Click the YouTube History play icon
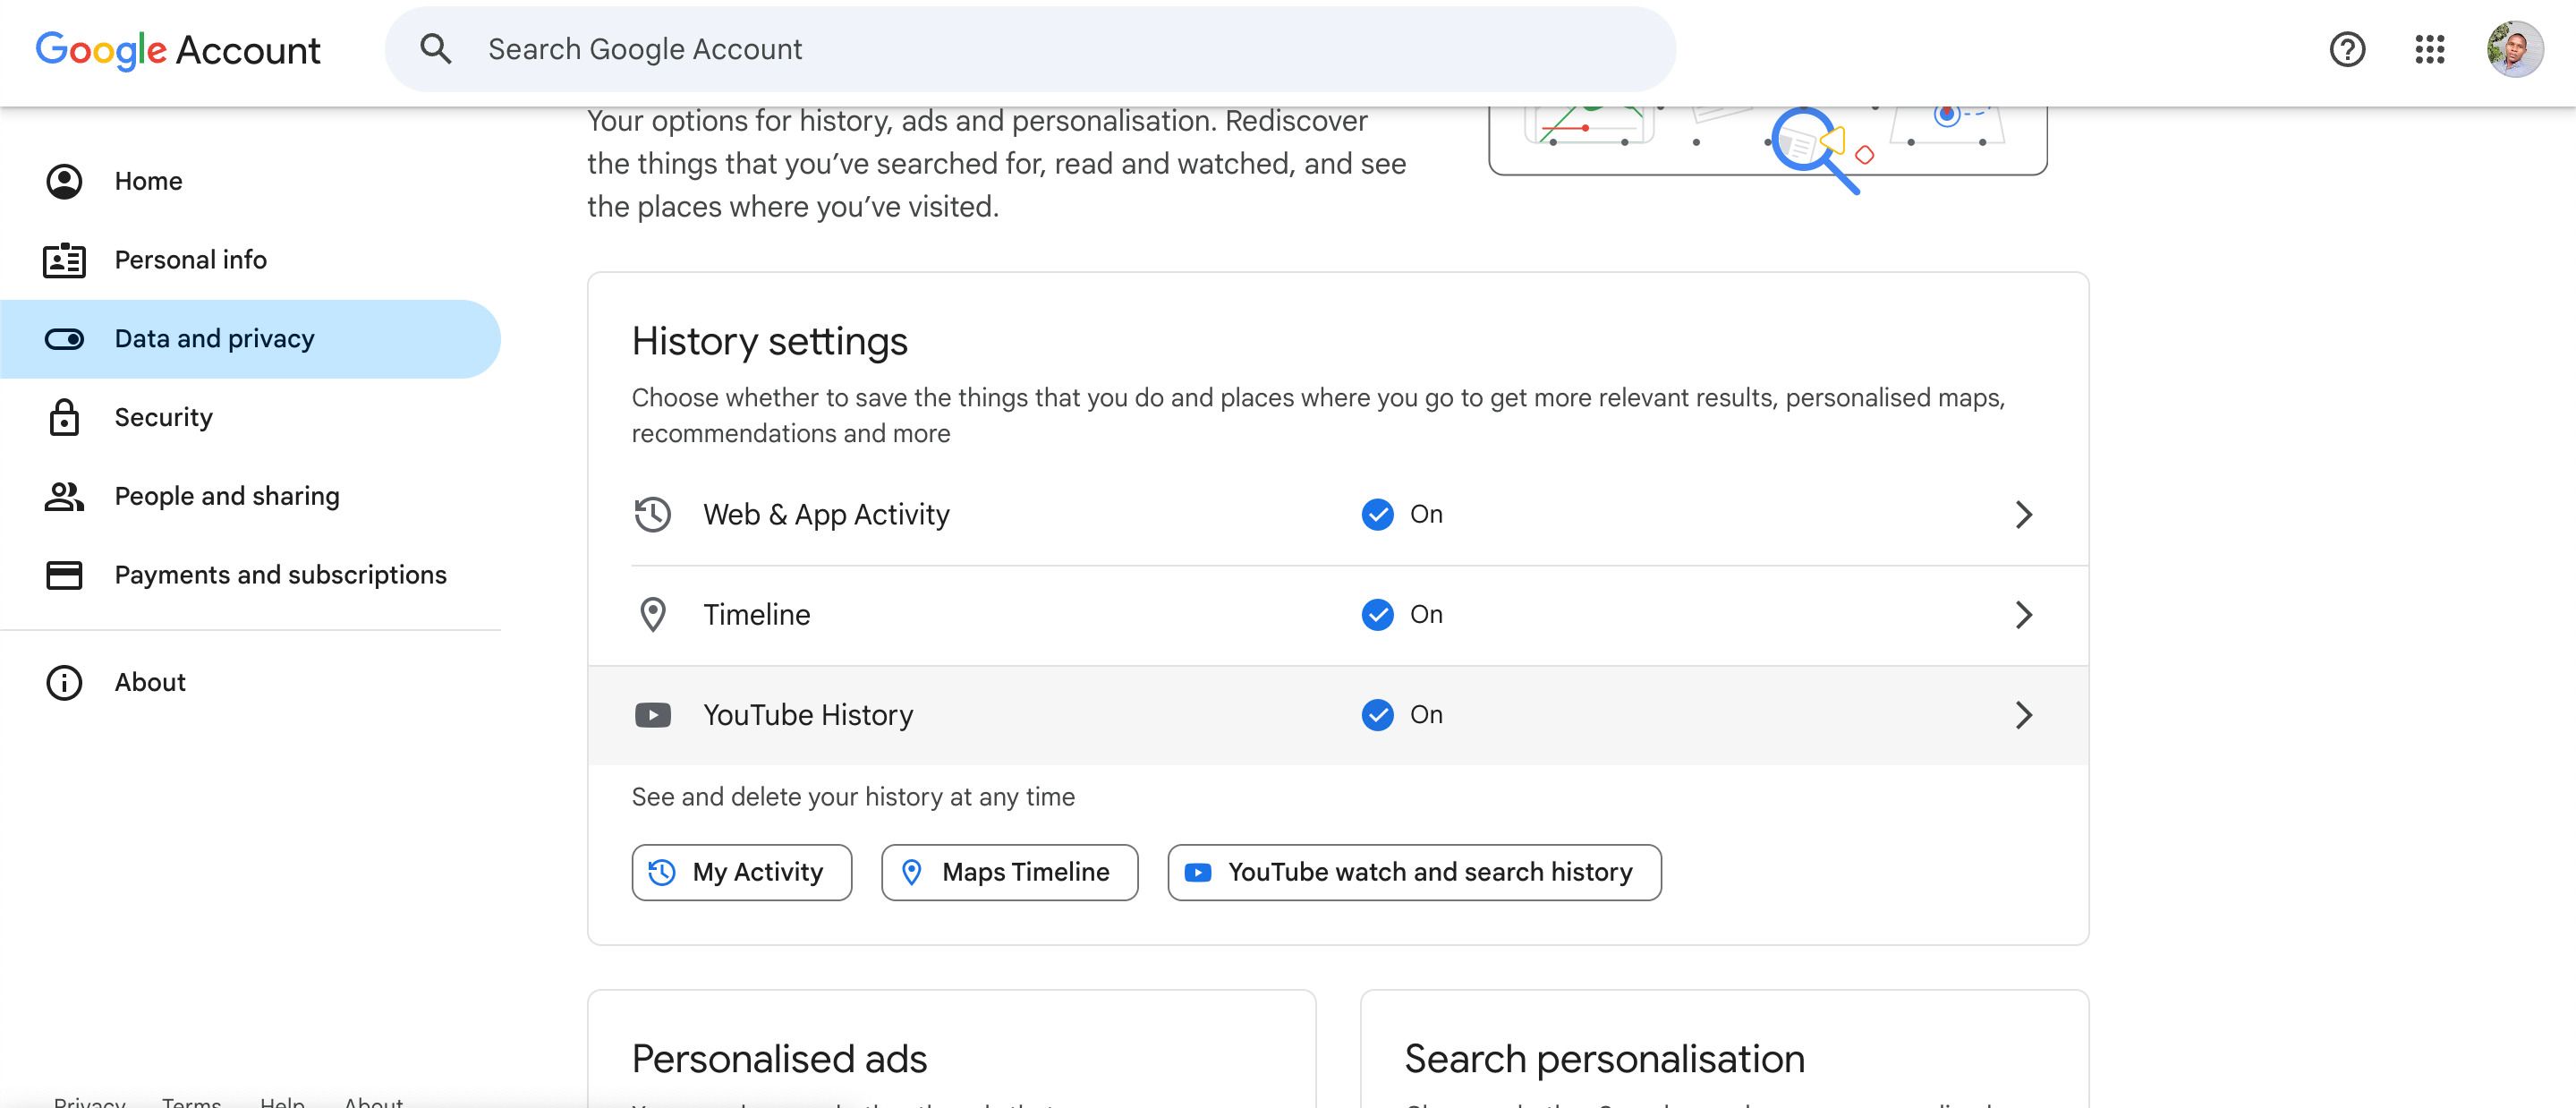 click(x=653, y=715)
